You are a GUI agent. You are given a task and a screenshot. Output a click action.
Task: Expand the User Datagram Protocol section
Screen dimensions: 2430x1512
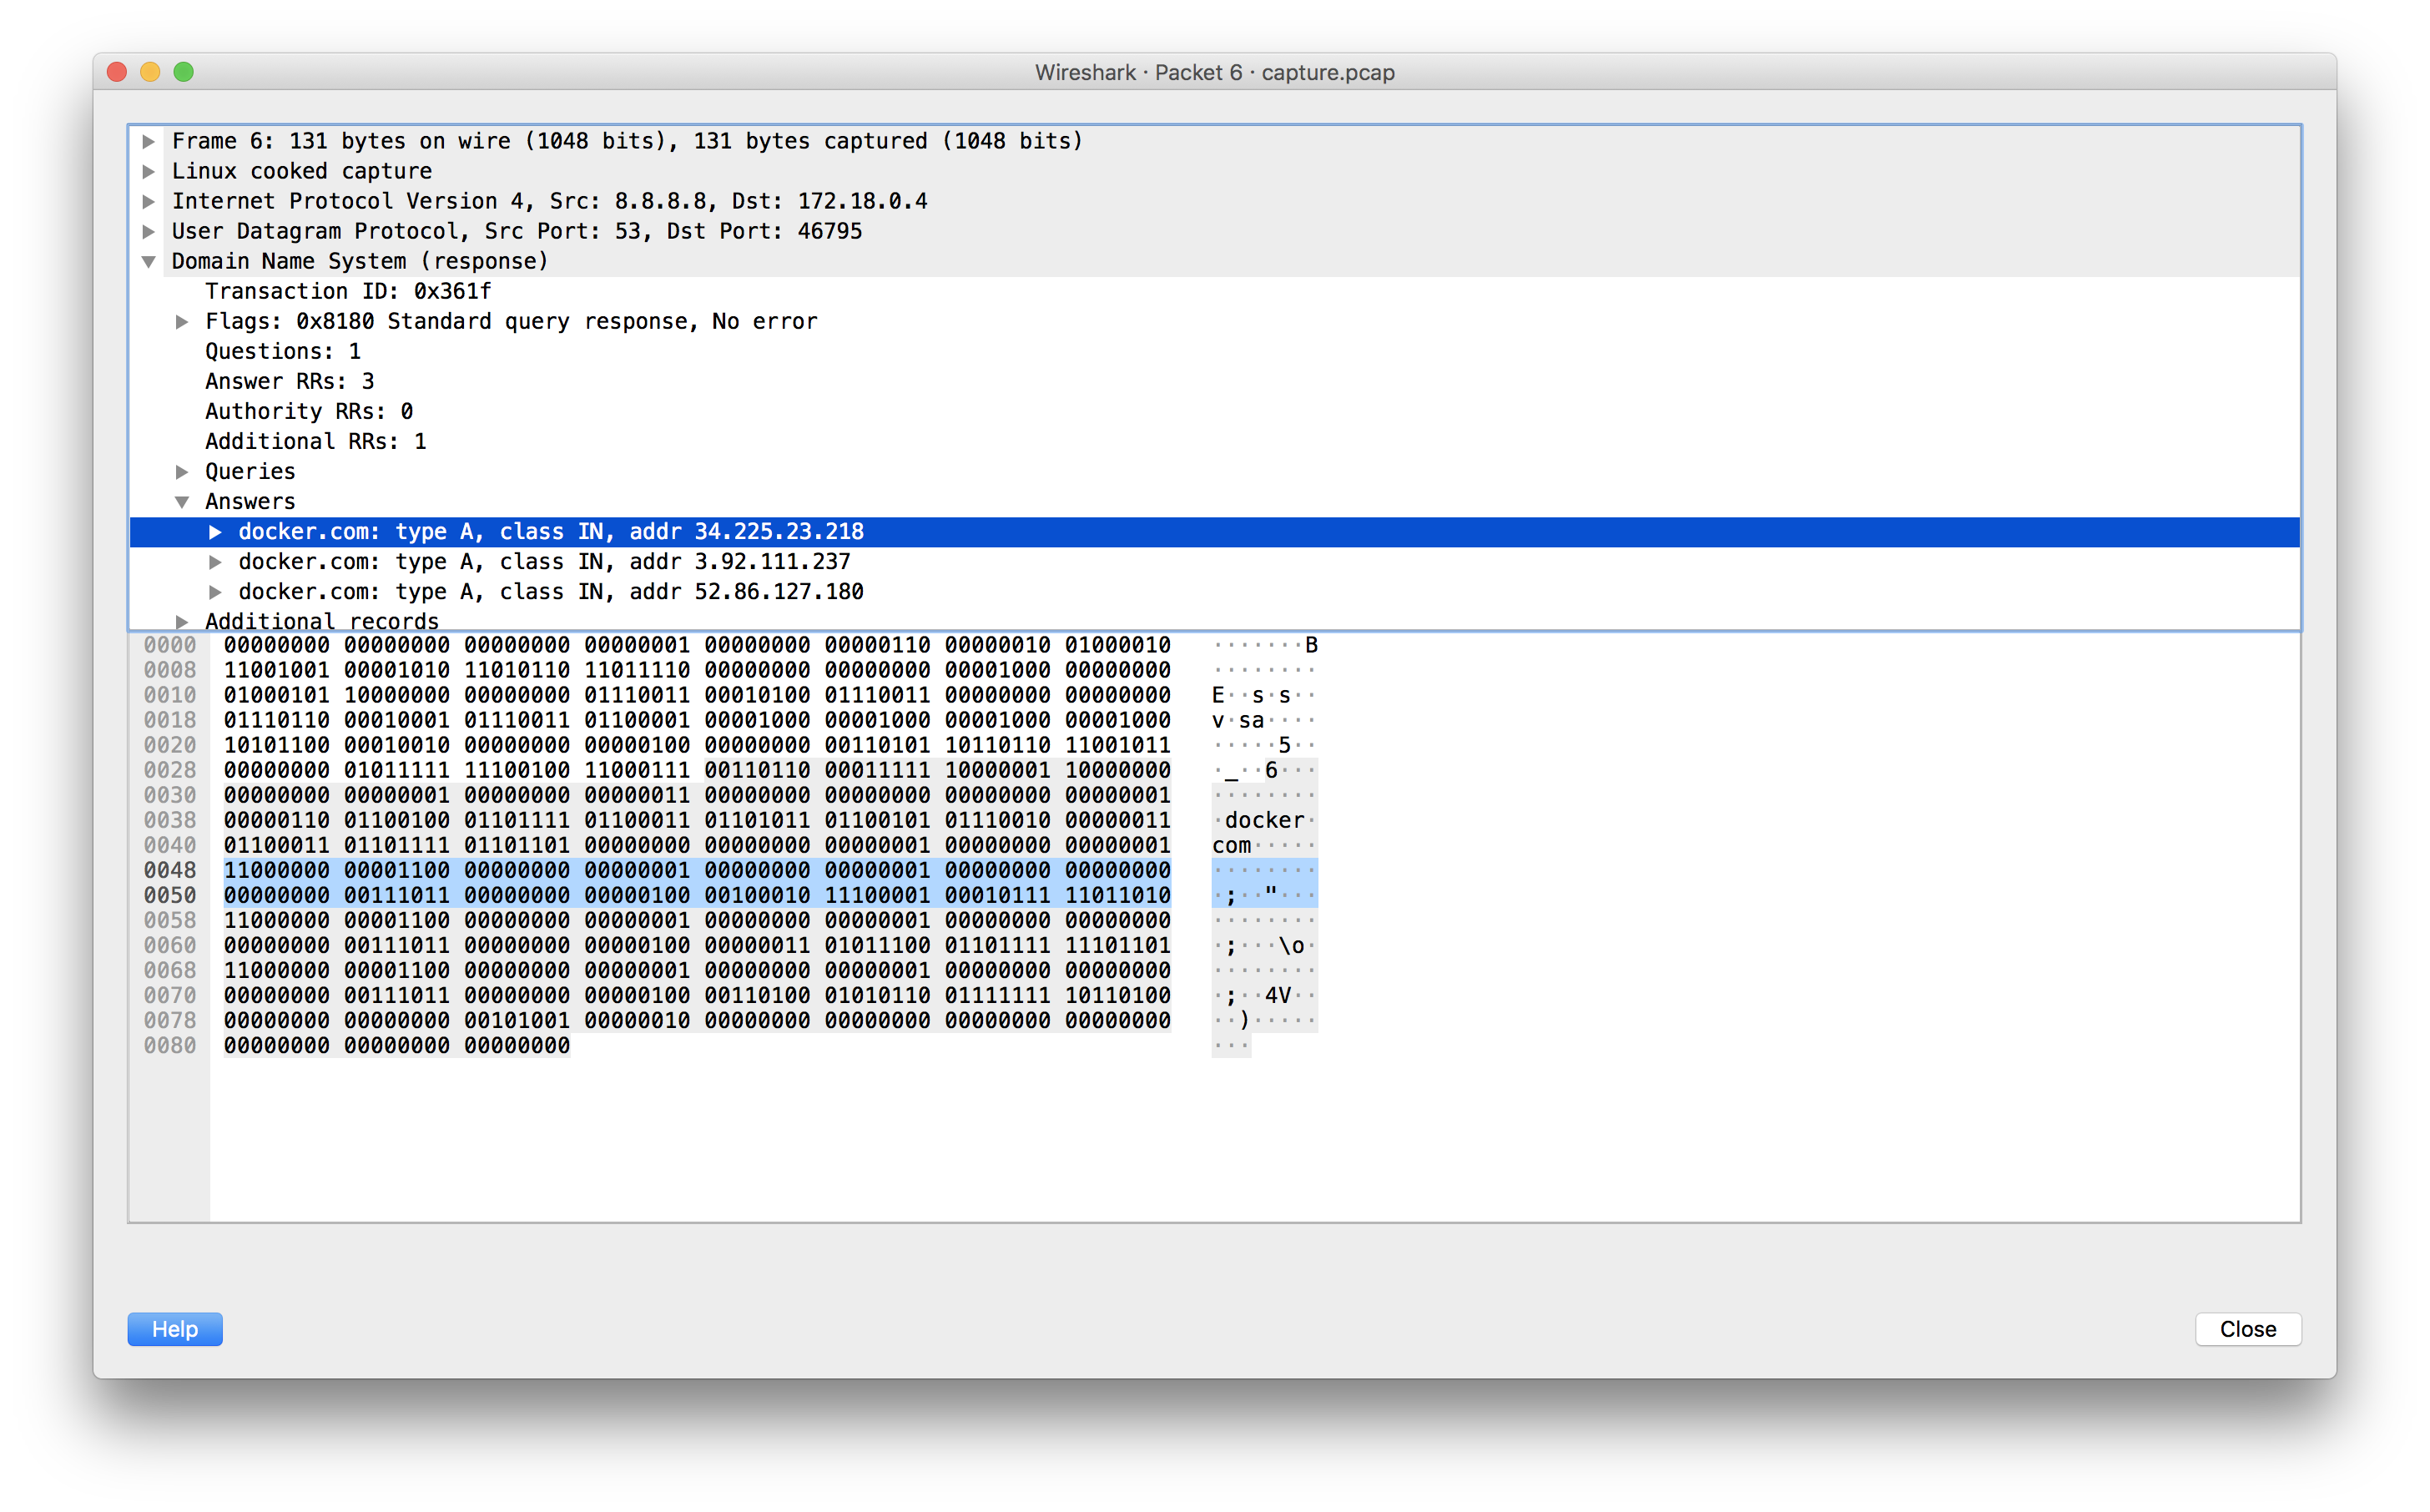pyautogui.click(x=148, y=231)
